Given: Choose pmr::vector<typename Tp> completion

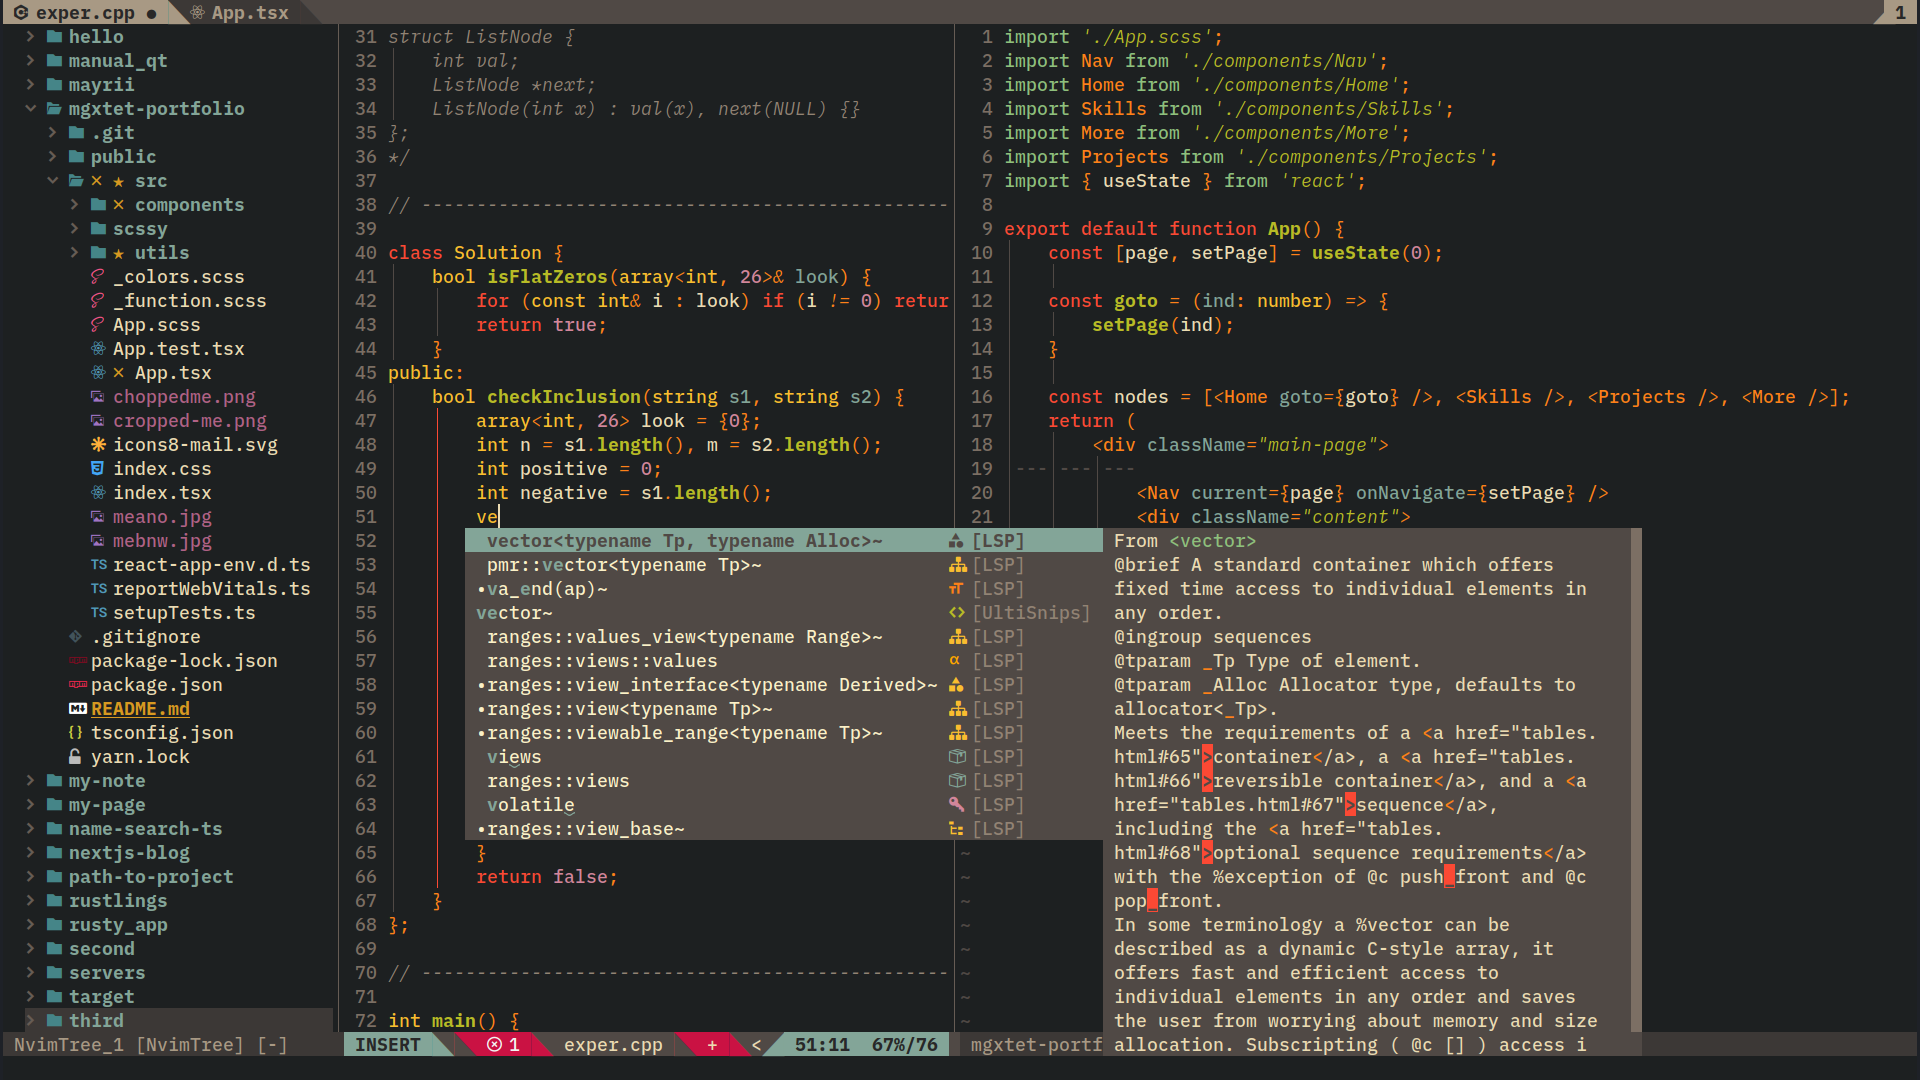Looking at the screenshot, I should coord(783,564).
